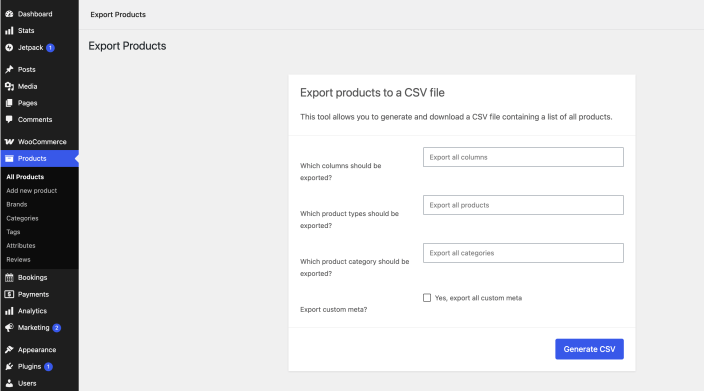Click the Users person icon
Image resolution: width=704 pixels, height=391 pixels.
click(9, 383)
